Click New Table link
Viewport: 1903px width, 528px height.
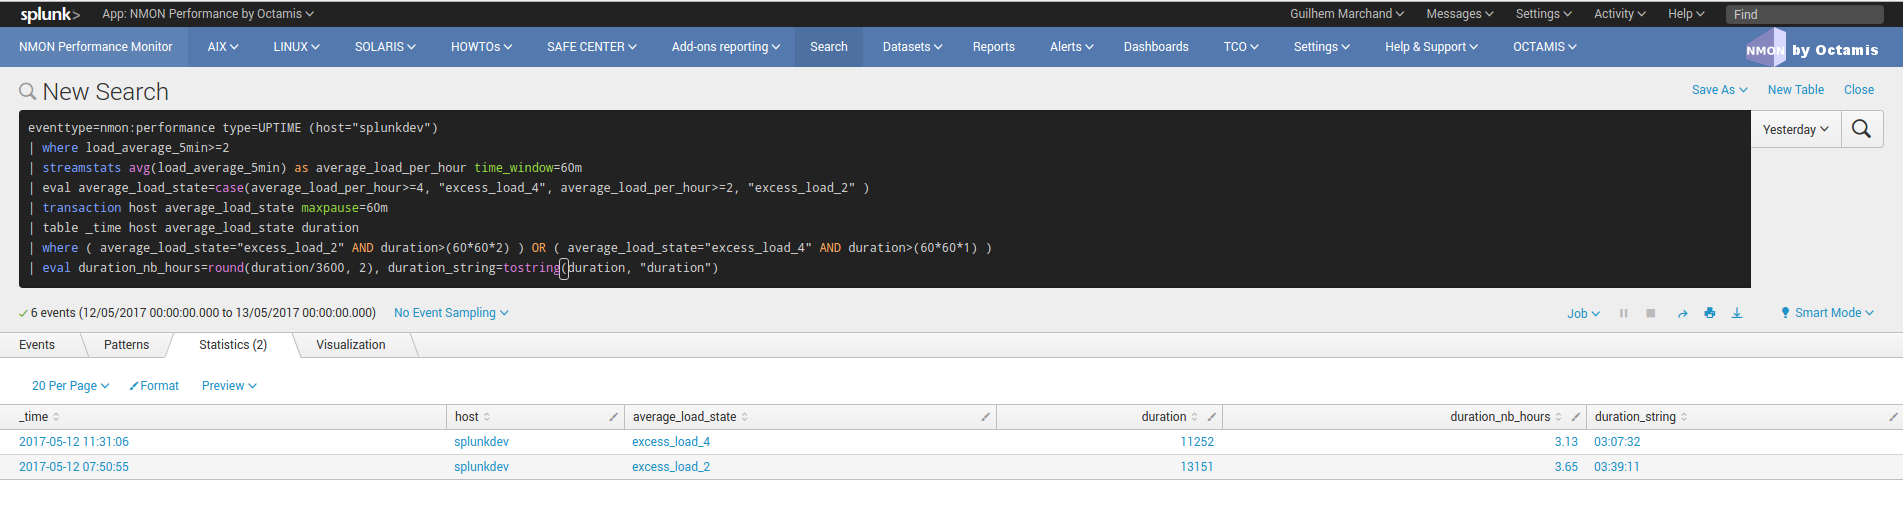[x=1795, y=90]
